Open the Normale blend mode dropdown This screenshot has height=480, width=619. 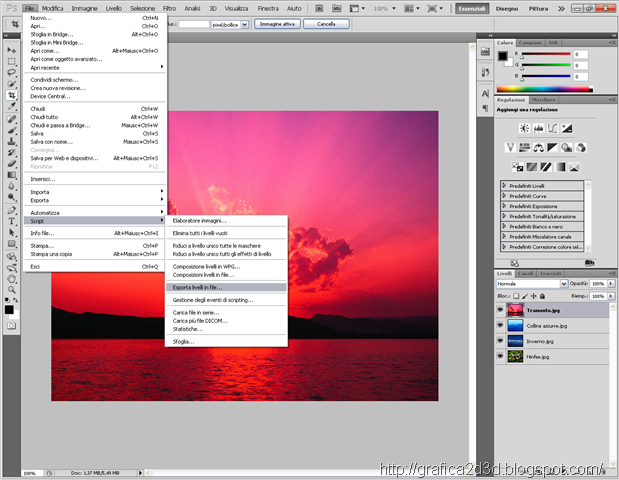tap(532, 284)
